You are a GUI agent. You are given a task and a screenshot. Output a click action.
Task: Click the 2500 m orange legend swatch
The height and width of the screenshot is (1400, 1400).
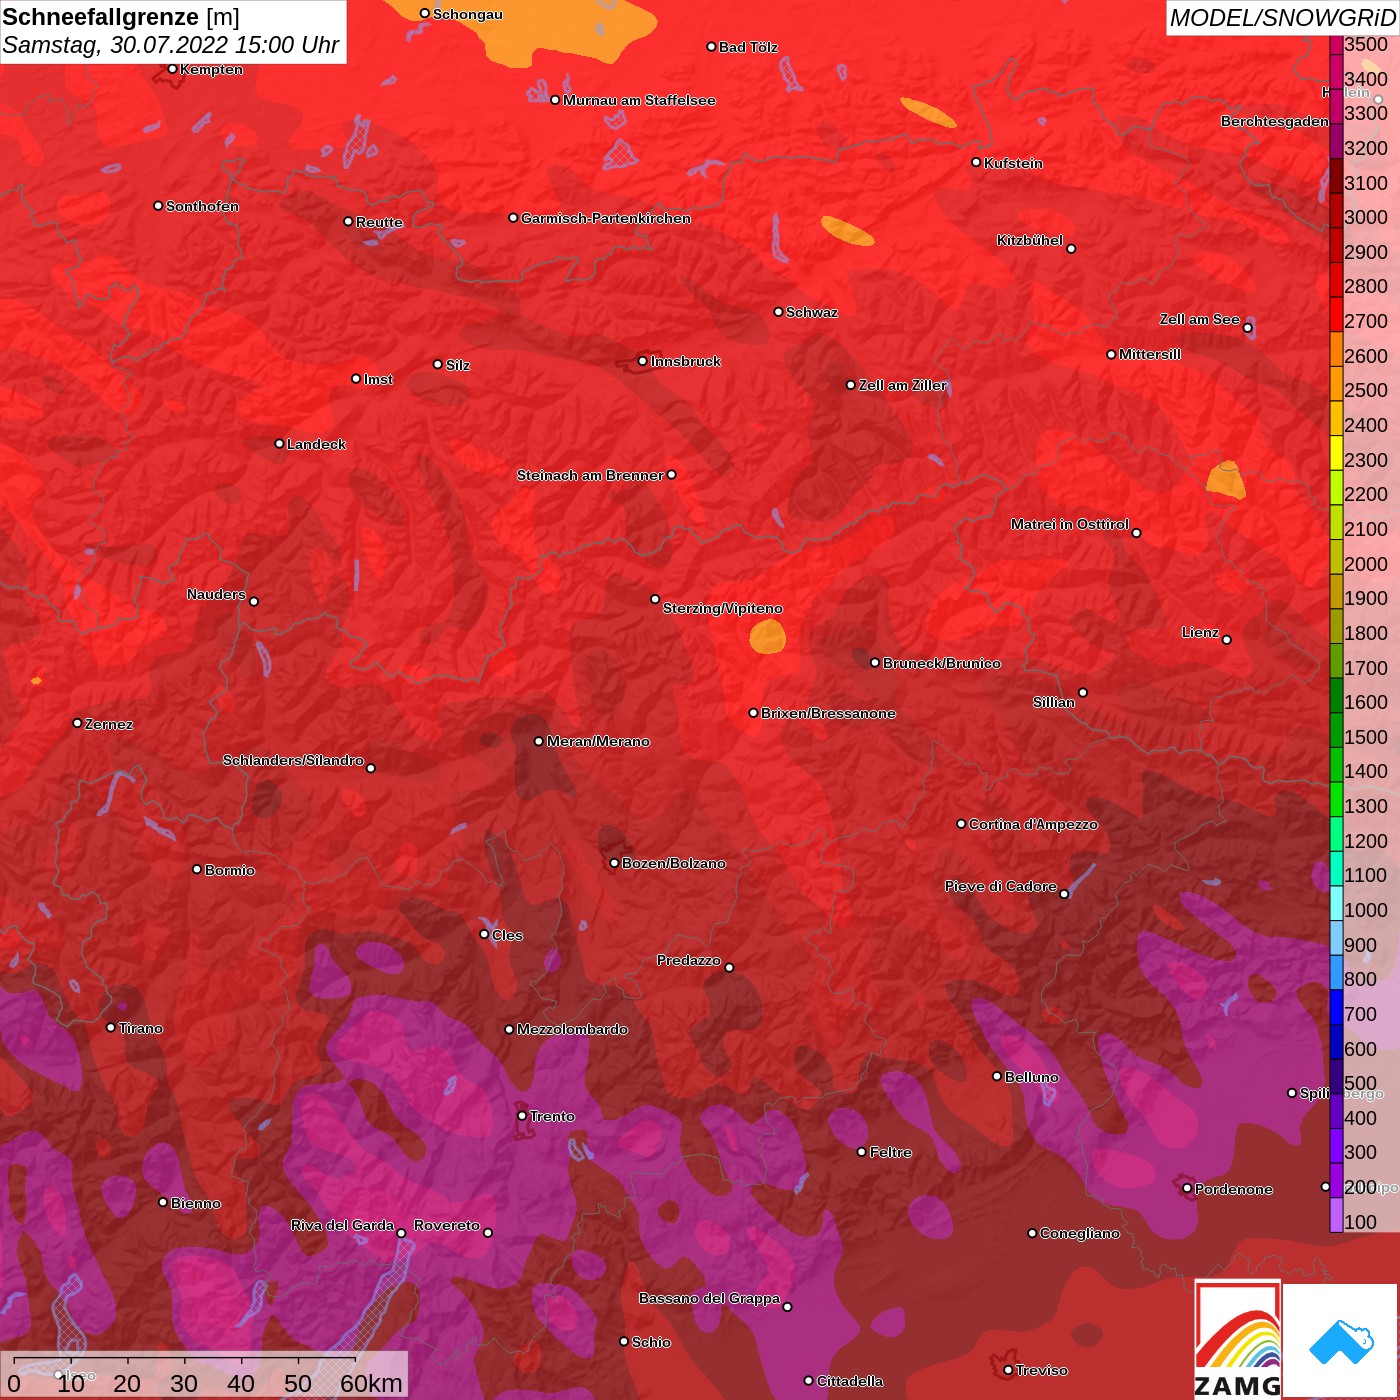[1336, 383]
